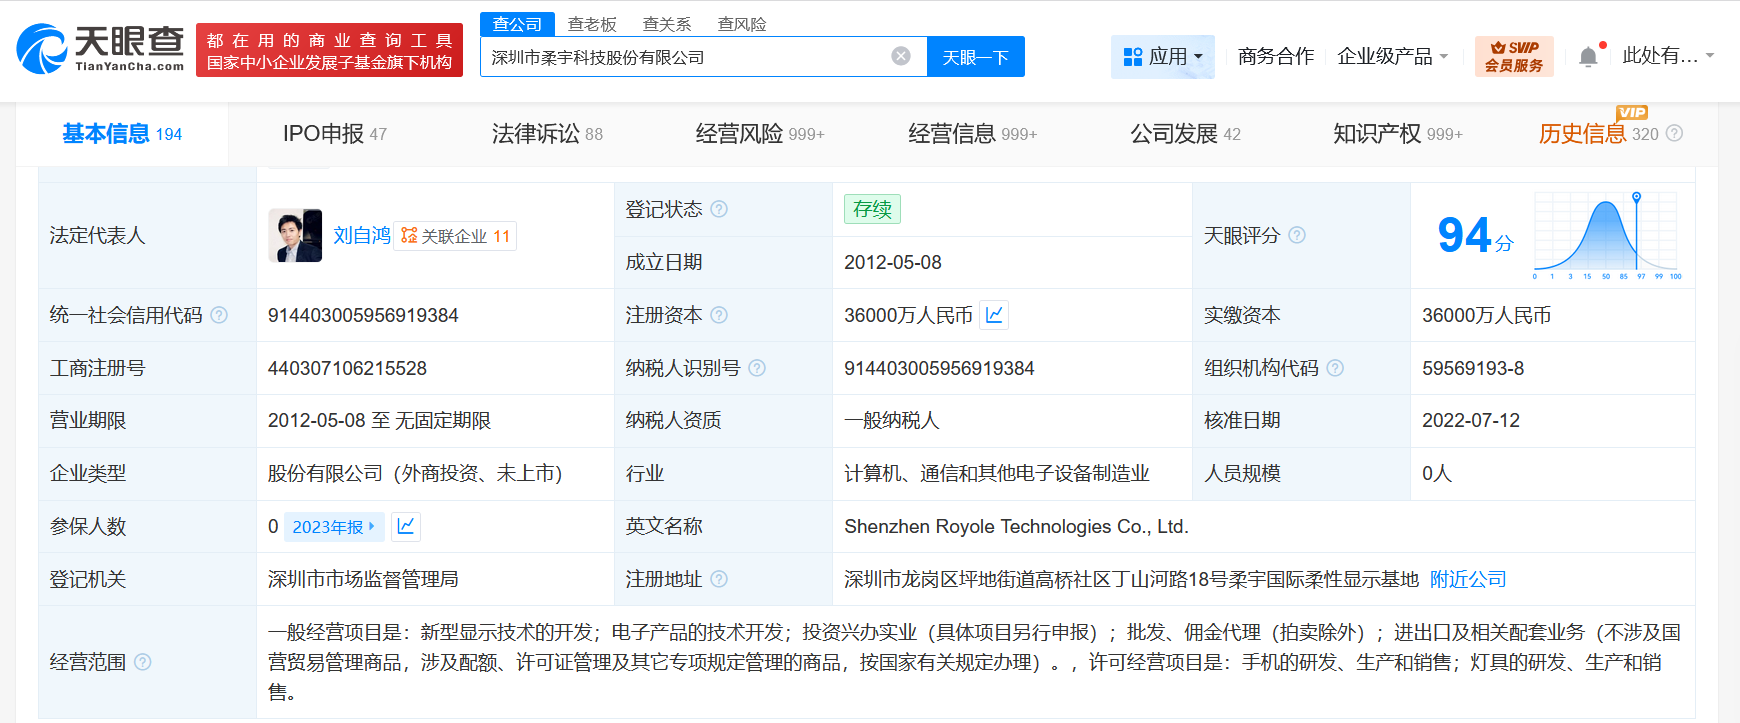
Task: Expand the 应用 dropdown menu
Action: [x=1162, y=57]
